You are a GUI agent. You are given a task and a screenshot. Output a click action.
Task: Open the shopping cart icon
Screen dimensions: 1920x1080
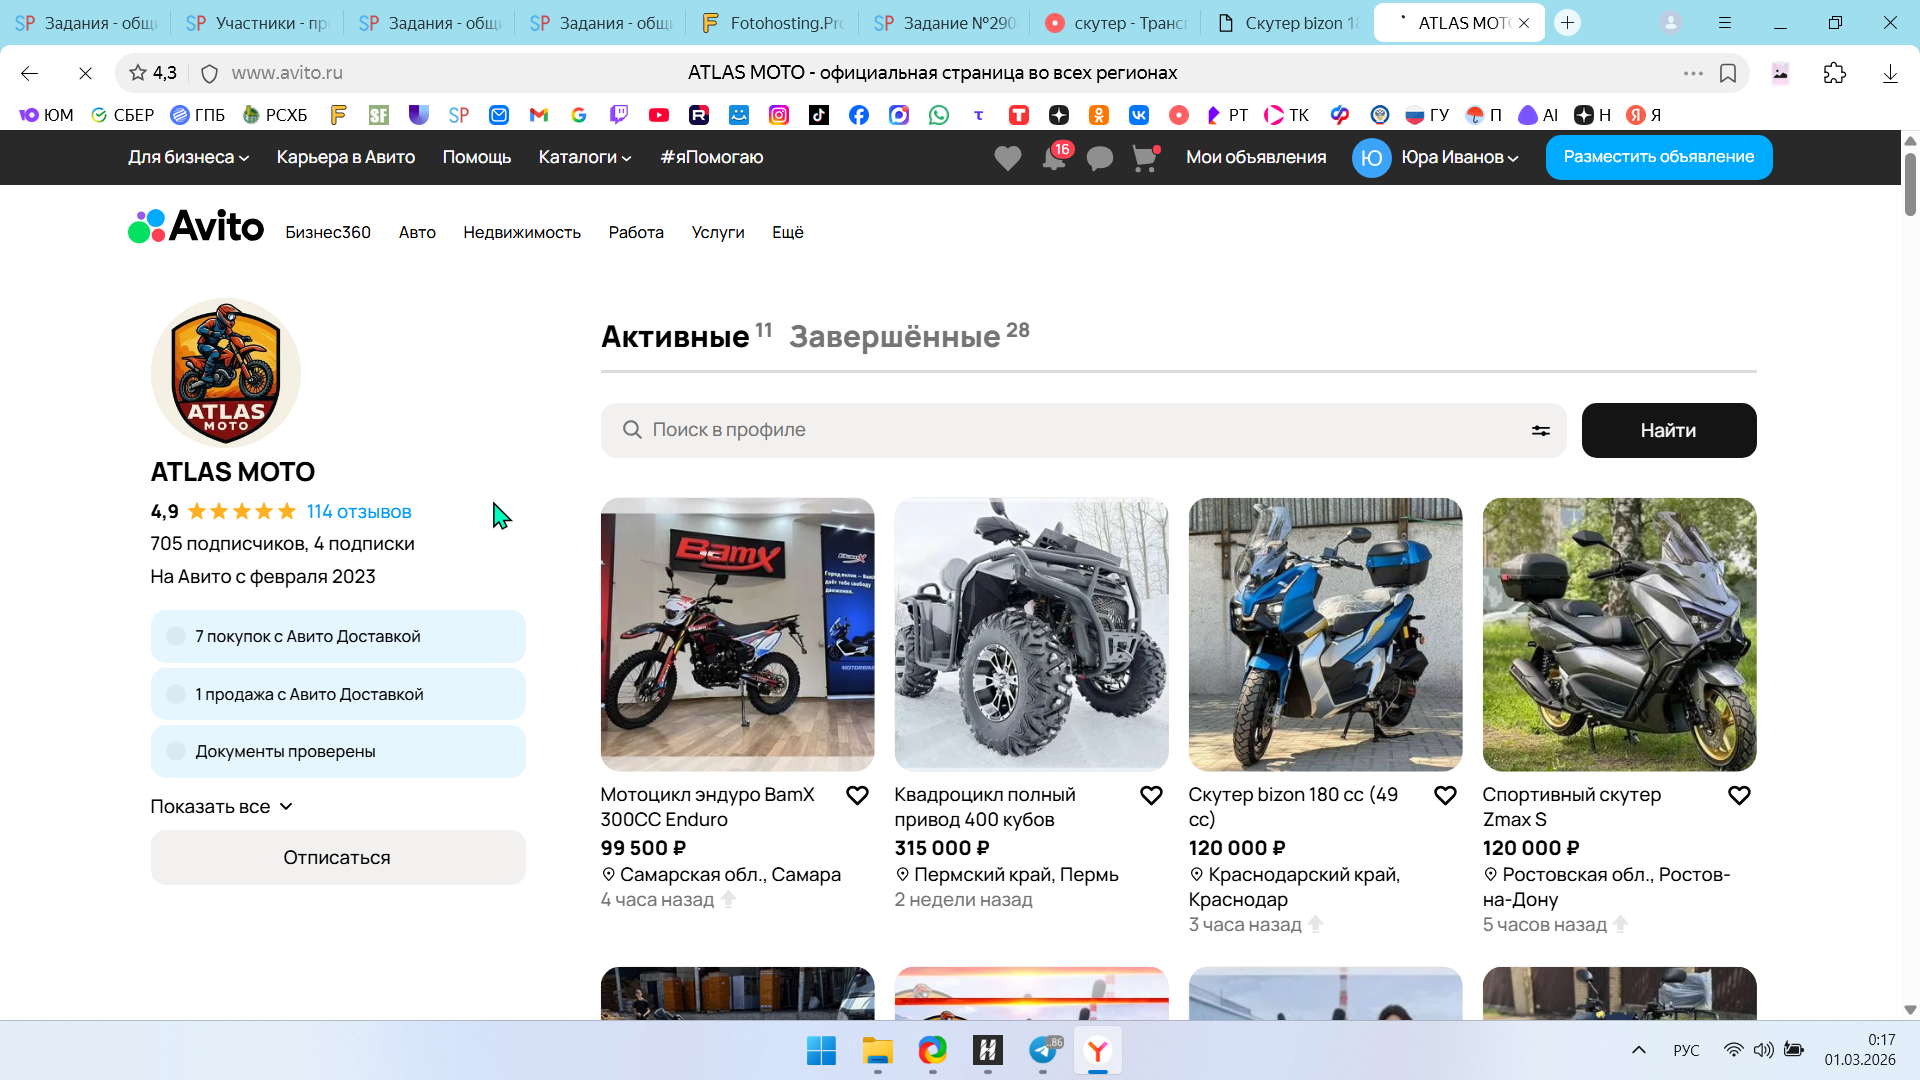click(x=1144, y=158)
